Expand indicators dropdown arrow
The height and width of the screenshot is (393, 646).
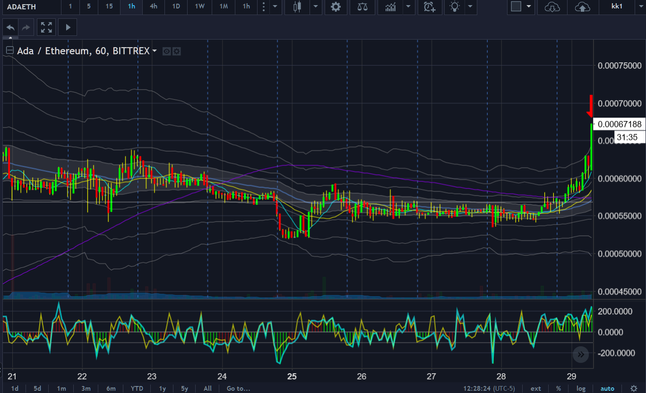pos(408,7)
